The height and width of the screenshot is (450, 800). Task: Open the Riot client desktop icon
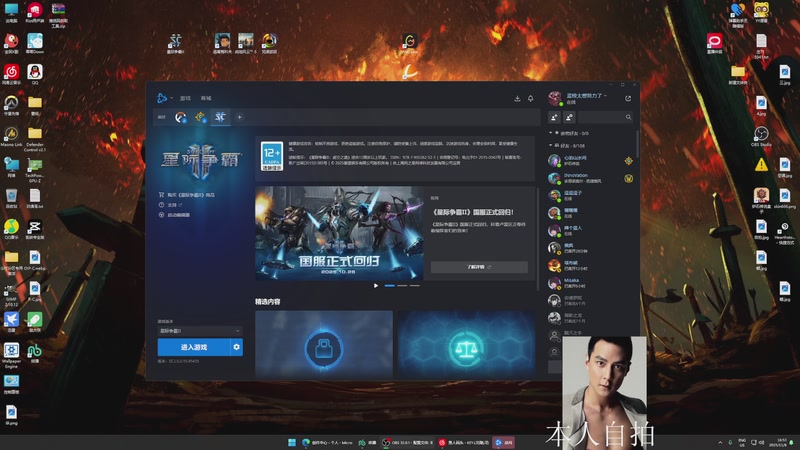tap(35, 12)
